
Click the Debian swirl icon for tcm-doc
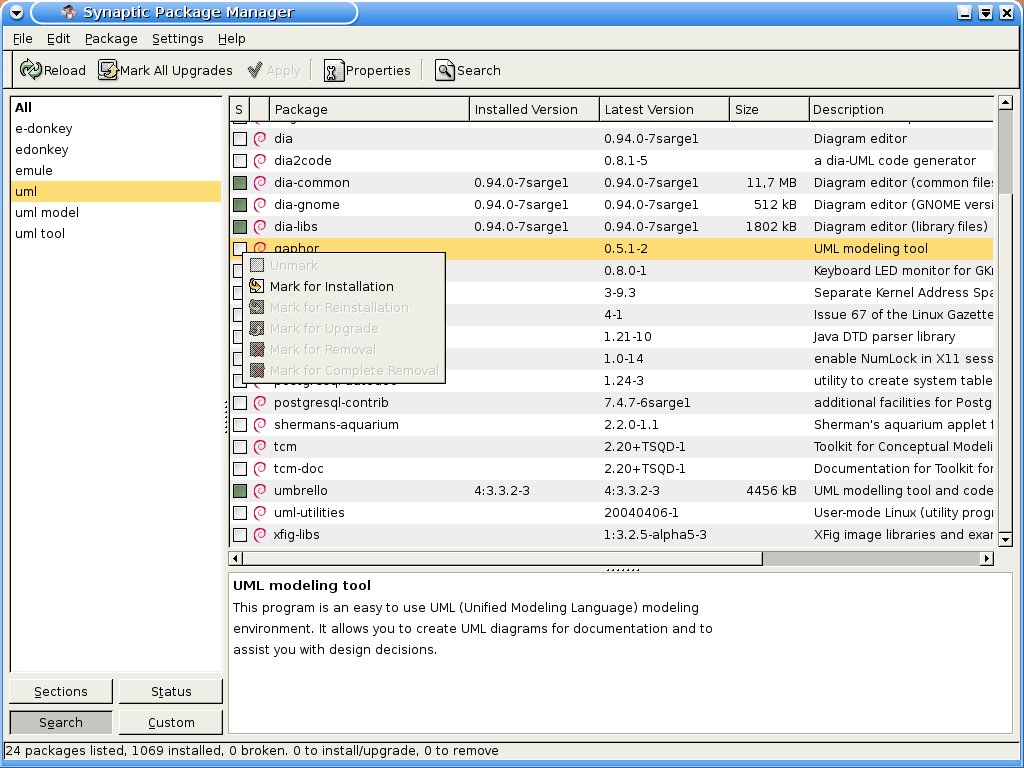[x=260, y=469]
